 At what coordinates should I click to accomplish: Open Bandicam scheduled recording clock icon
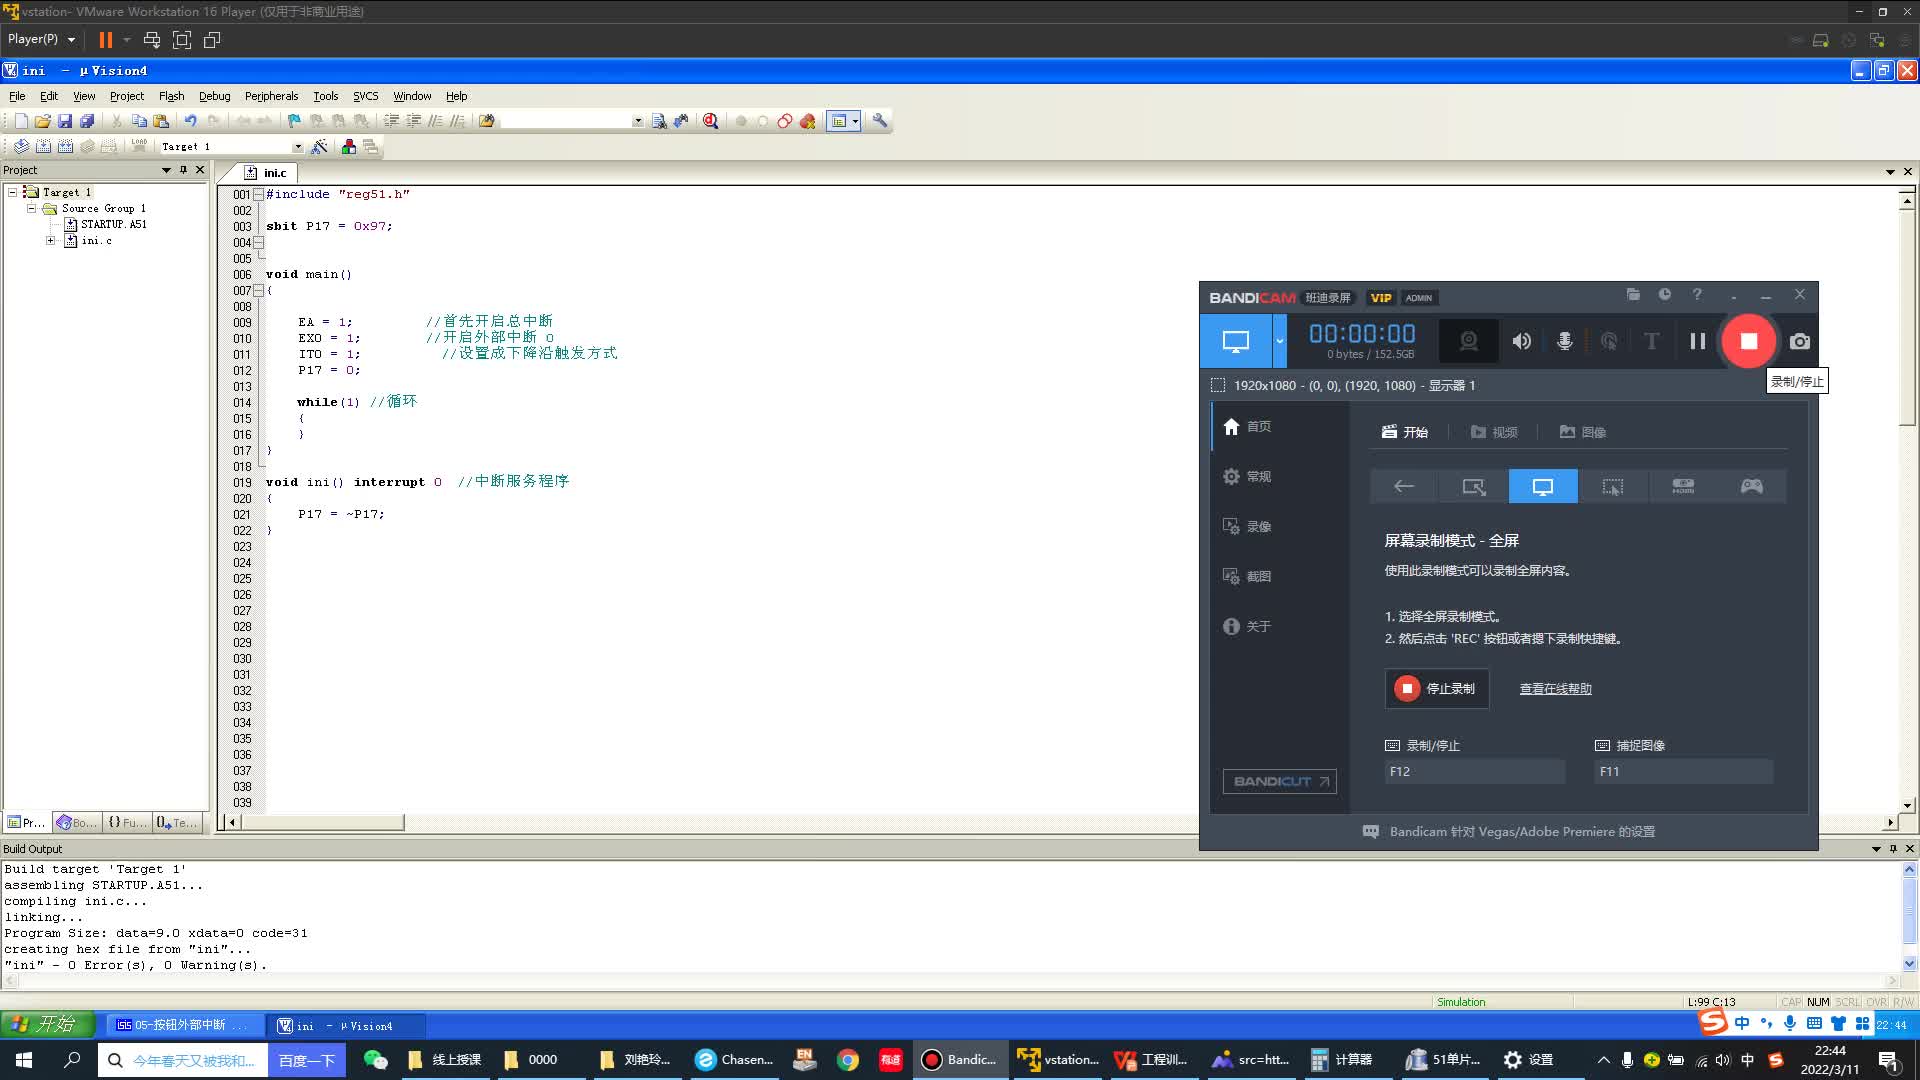pyautogui.click(x=1665, y=294)
